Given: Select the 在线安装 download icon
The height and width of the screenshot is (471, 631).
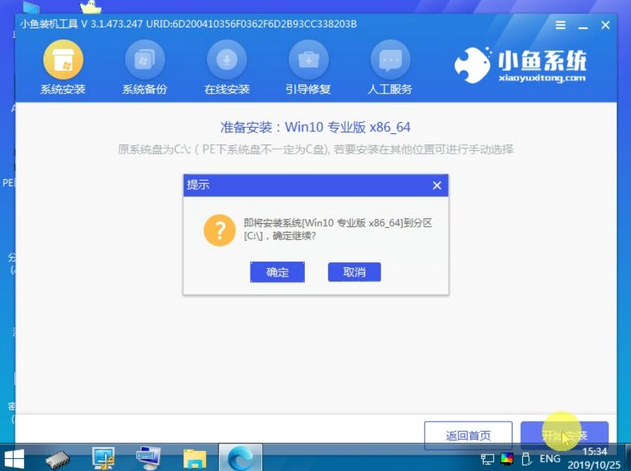Looking at the screenshot, I should pyautogui.click(x=227, y=60).
